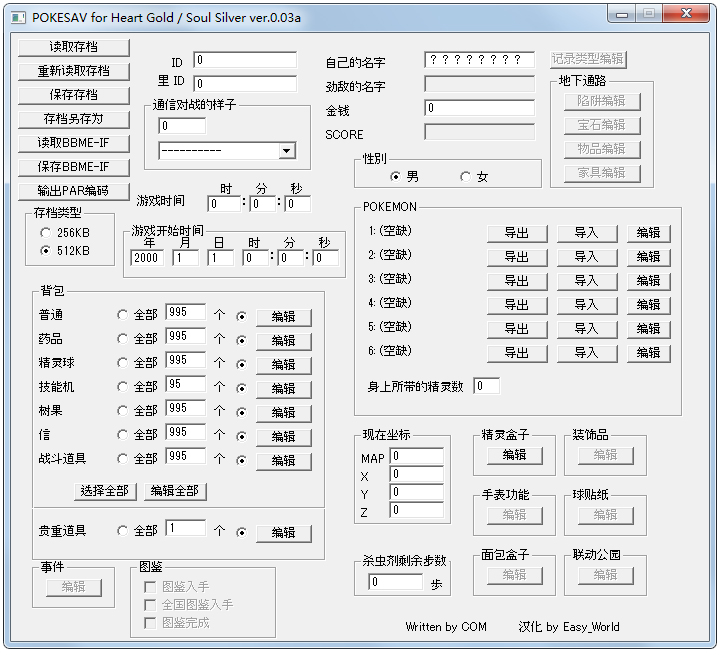Select the 256KB save type radio button
Image resolution: width=722 pixels, height=655 pixels.
pyautogui.click(x=46, y=232)
